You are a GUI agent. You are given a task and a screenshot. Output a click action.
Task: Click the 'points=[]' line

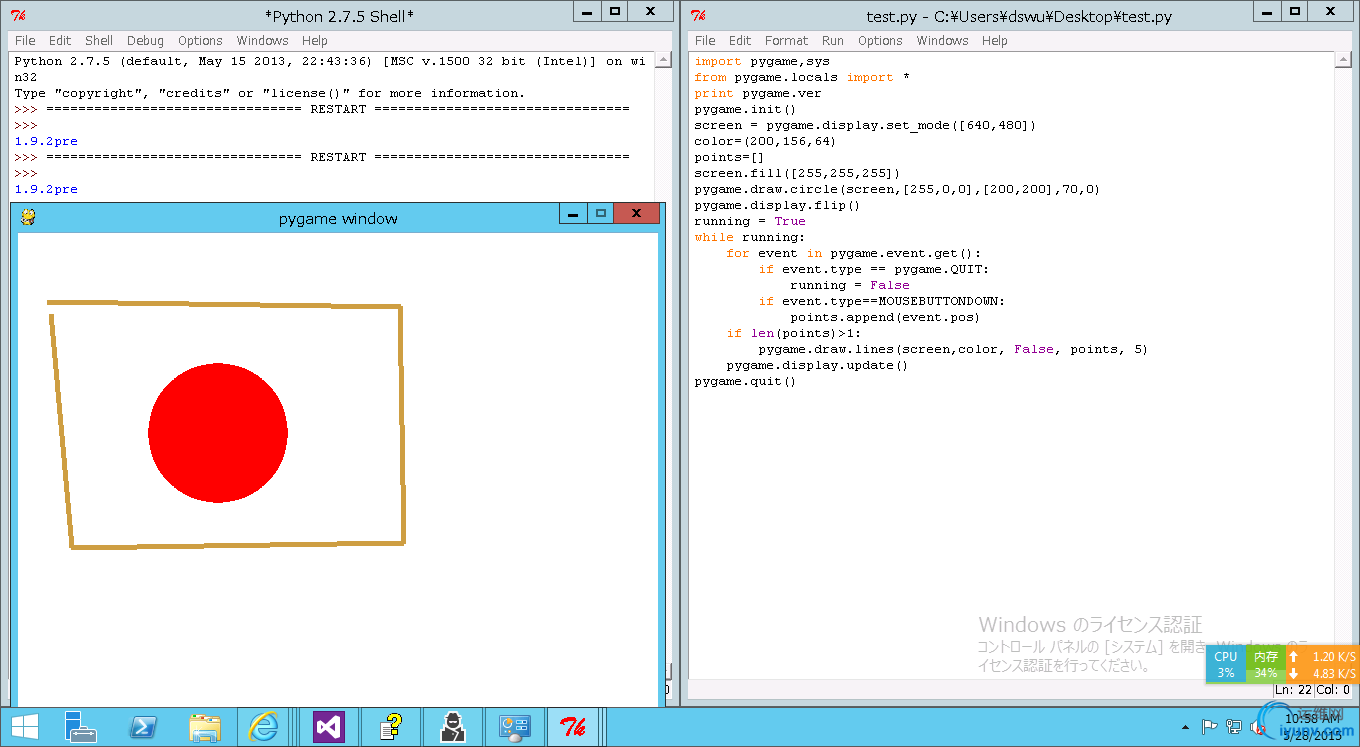click(x=729, y=157)
